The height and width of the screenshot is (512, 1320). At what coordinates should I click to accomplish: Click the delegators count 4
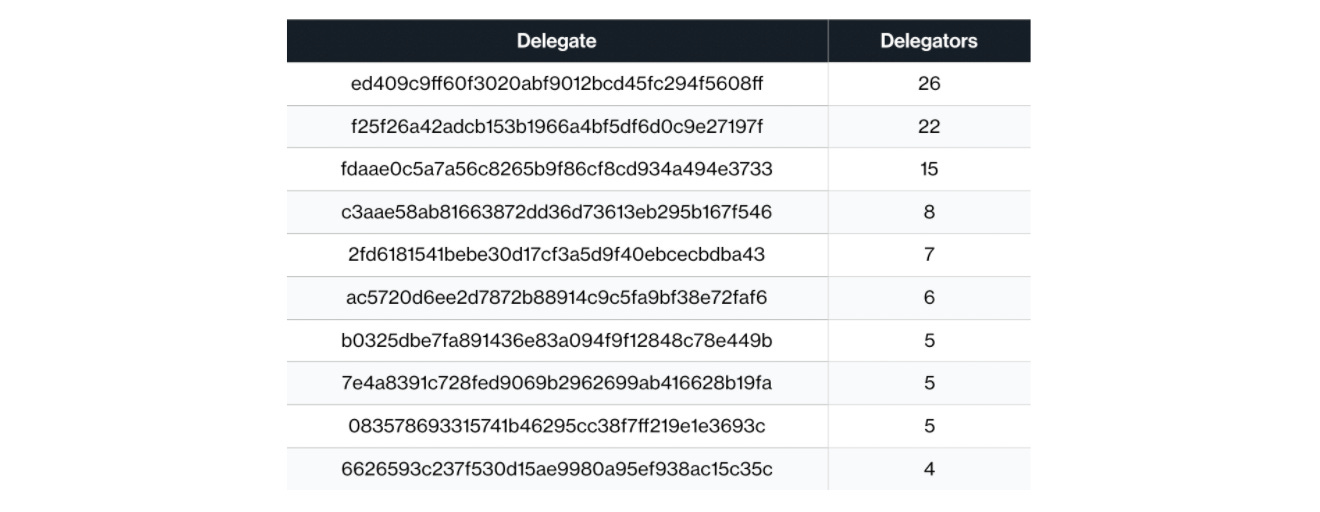click(928, 469)
